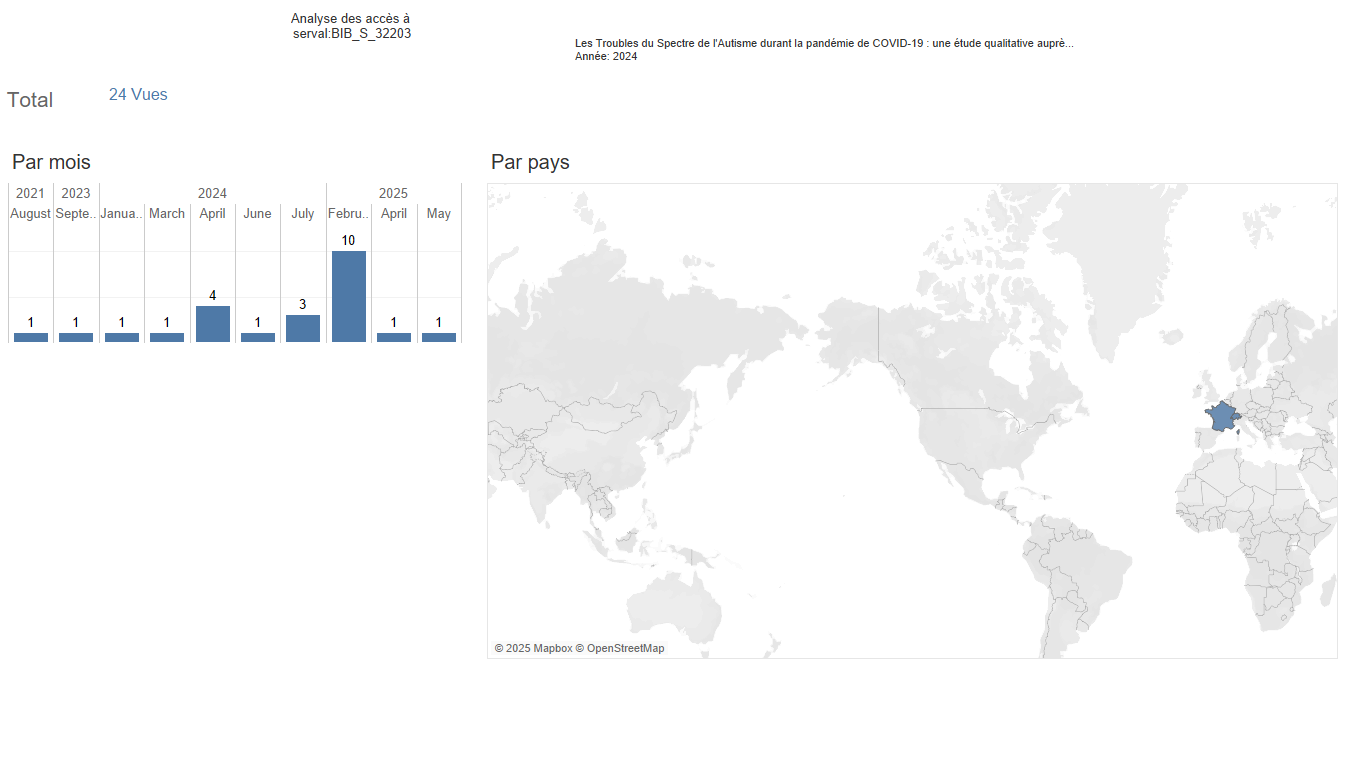Select the June 2024 bar
Screen dimensions: 1366x768
pos(258,337)
